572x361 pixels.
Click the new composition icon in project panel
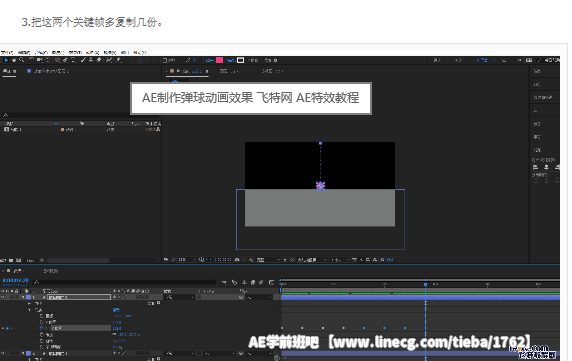tap(18, 260)
